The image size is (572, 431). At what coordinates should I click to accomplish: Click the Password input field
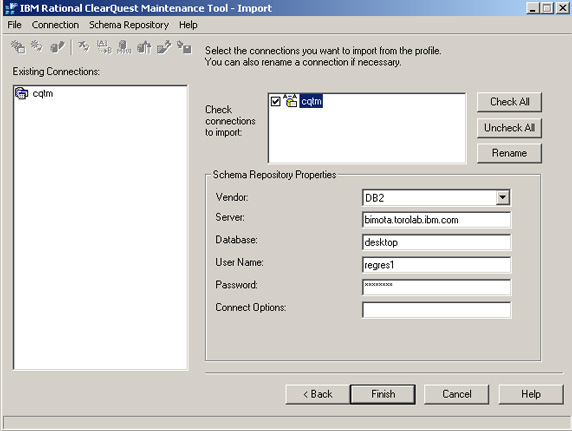coord(437,287)
